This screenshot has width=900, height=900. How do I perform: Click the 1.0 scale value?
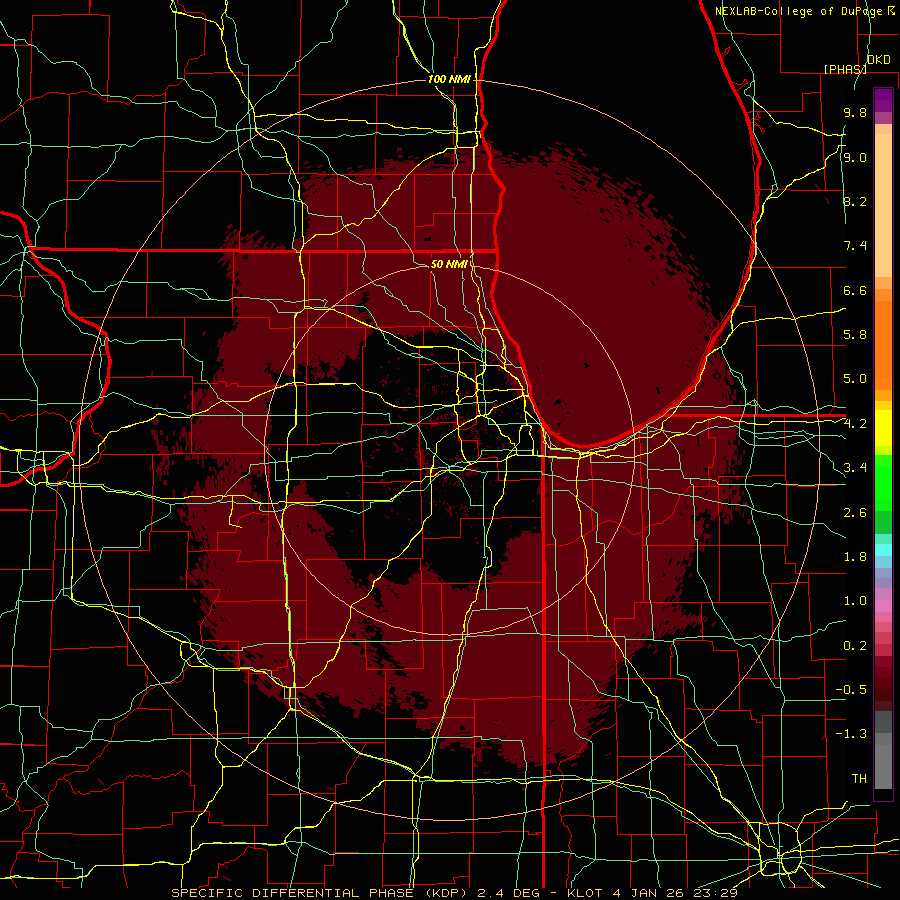pyautogui.click(x=855, y=601)
